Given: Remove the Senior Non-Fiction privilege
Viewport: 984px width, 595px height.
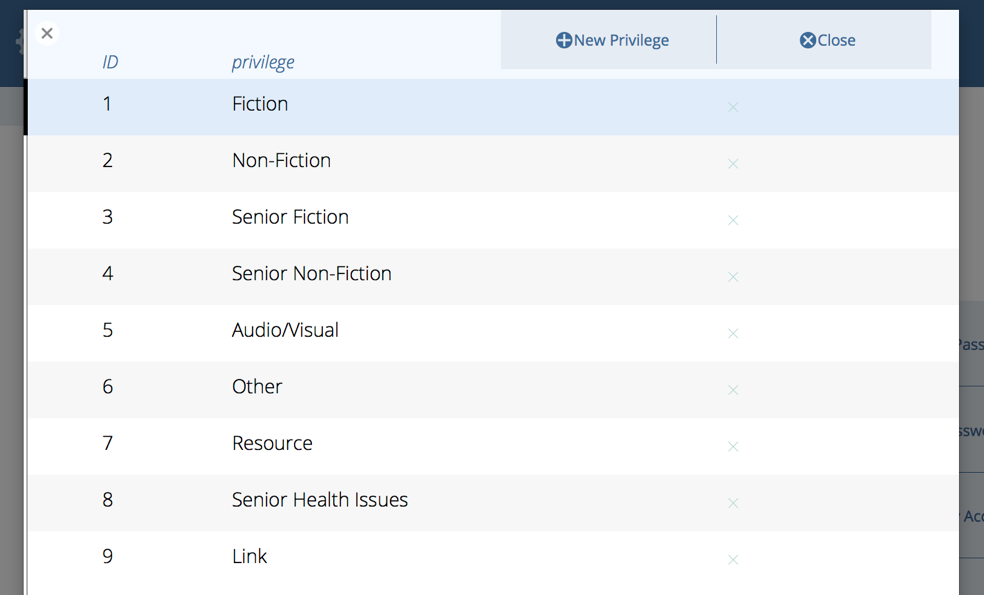Looking at the screenshot, I should coord(733,277).
